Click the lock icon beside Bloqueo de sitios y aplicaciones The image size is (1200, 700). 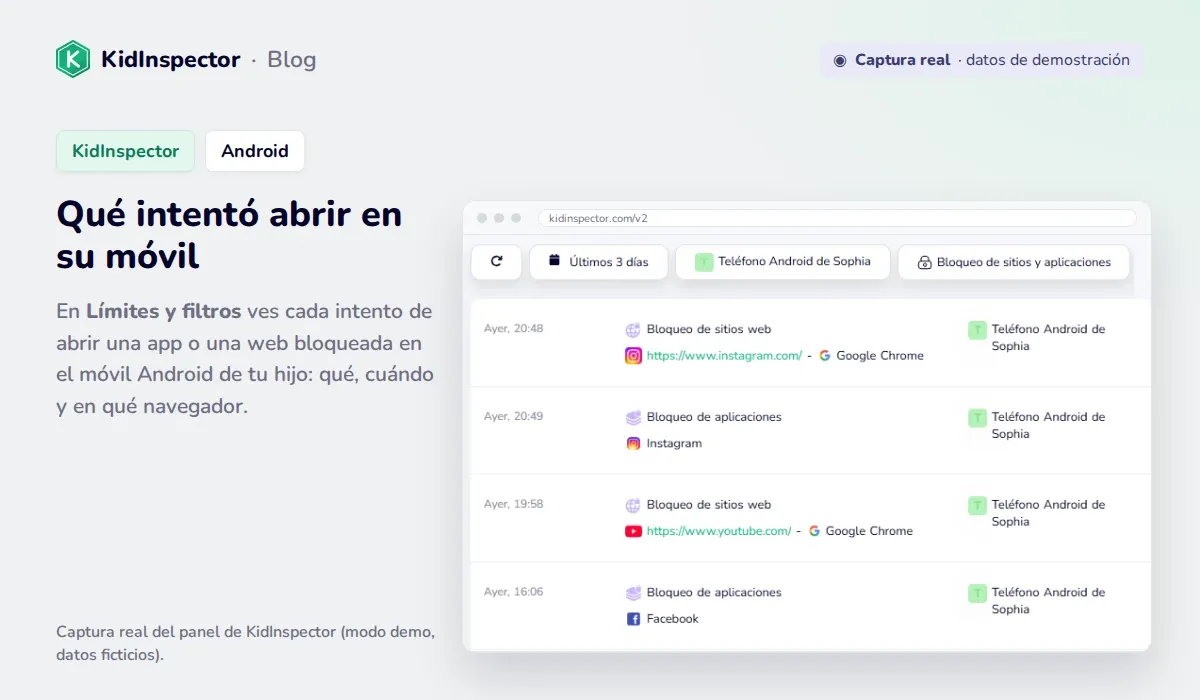point(924,262)
